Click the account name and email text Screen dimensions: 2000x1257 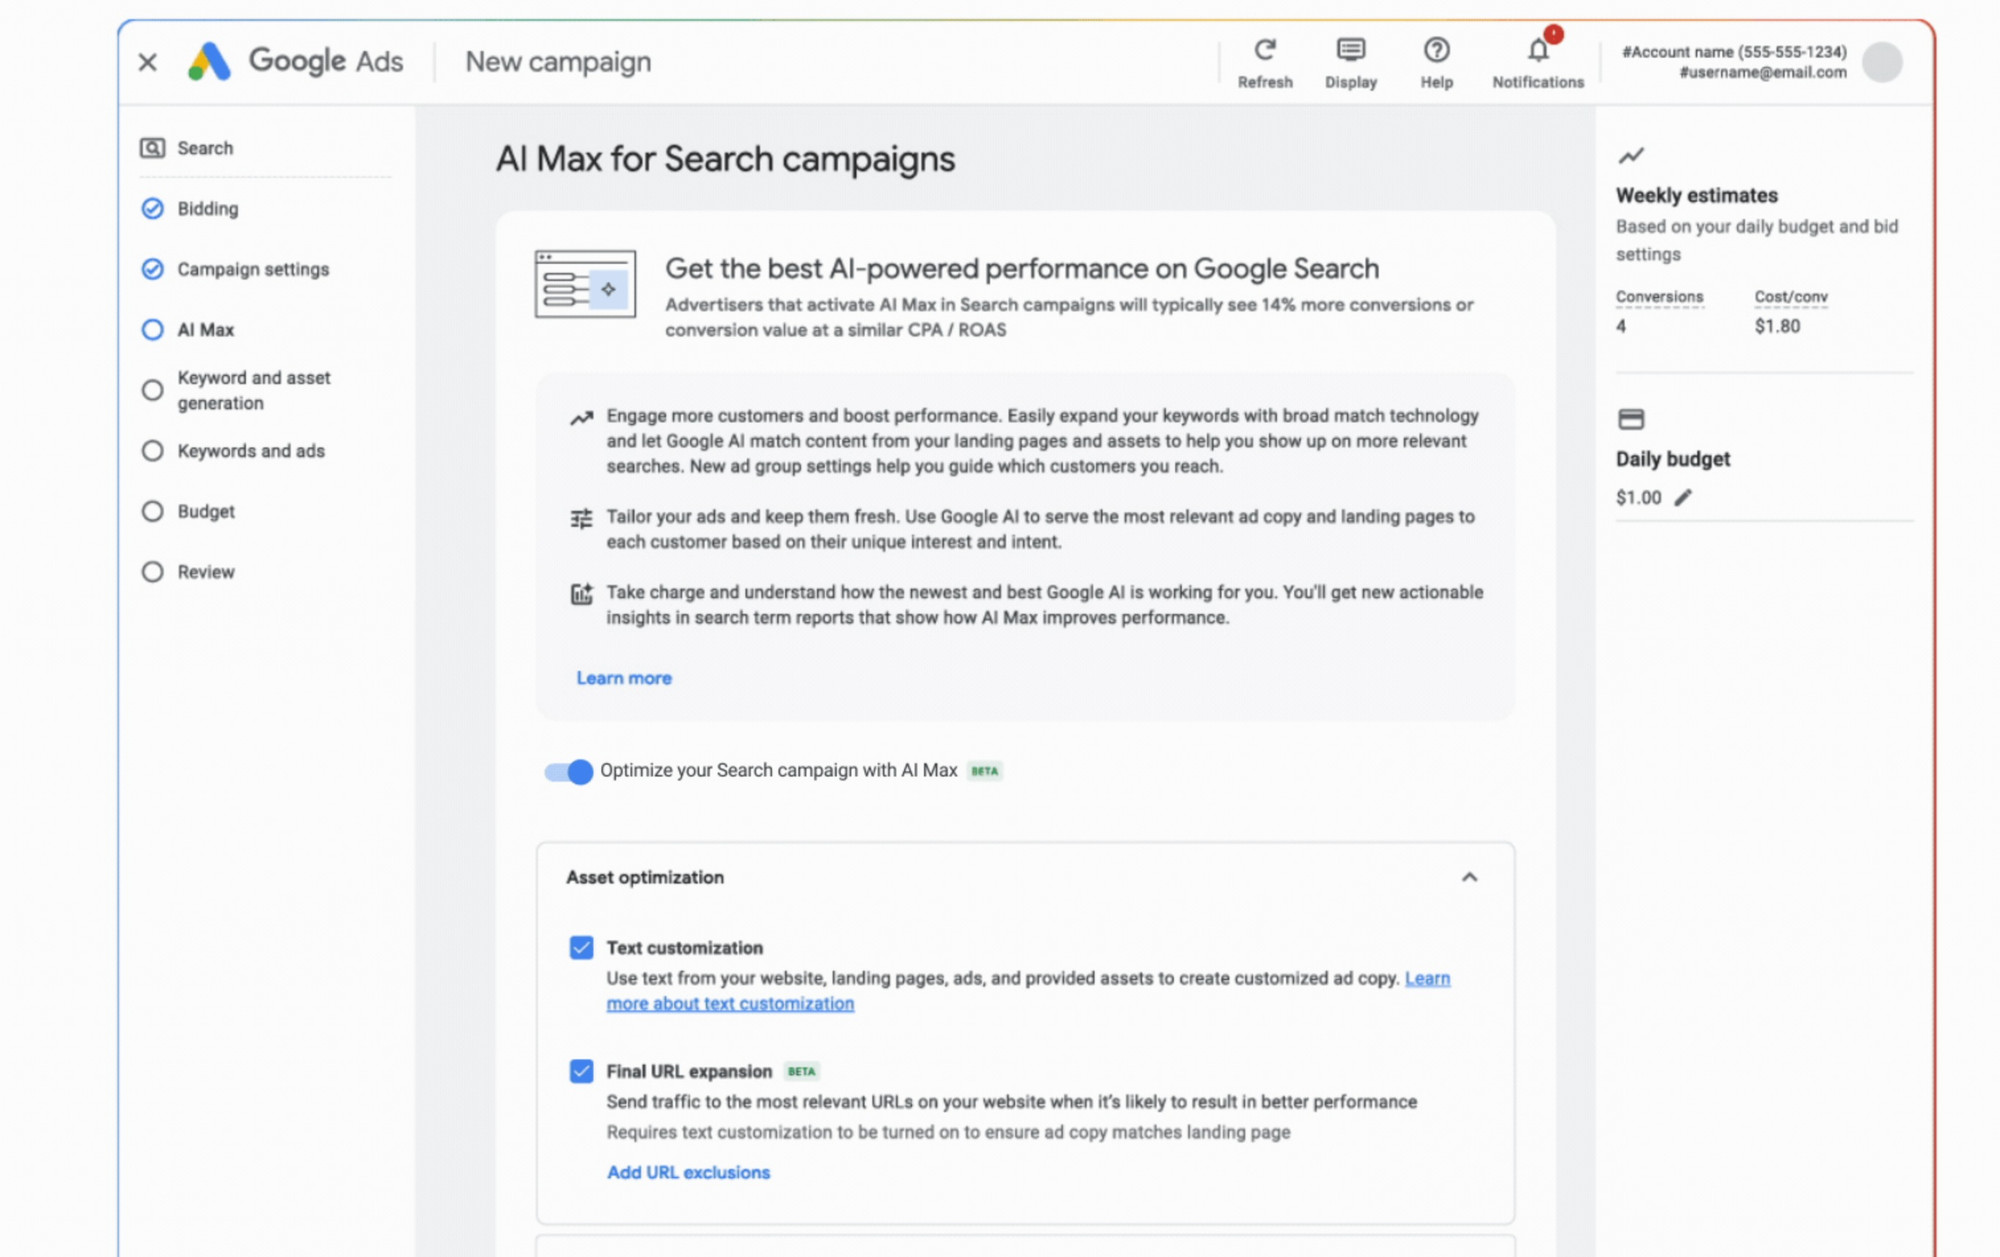(x=1734, y=62)
